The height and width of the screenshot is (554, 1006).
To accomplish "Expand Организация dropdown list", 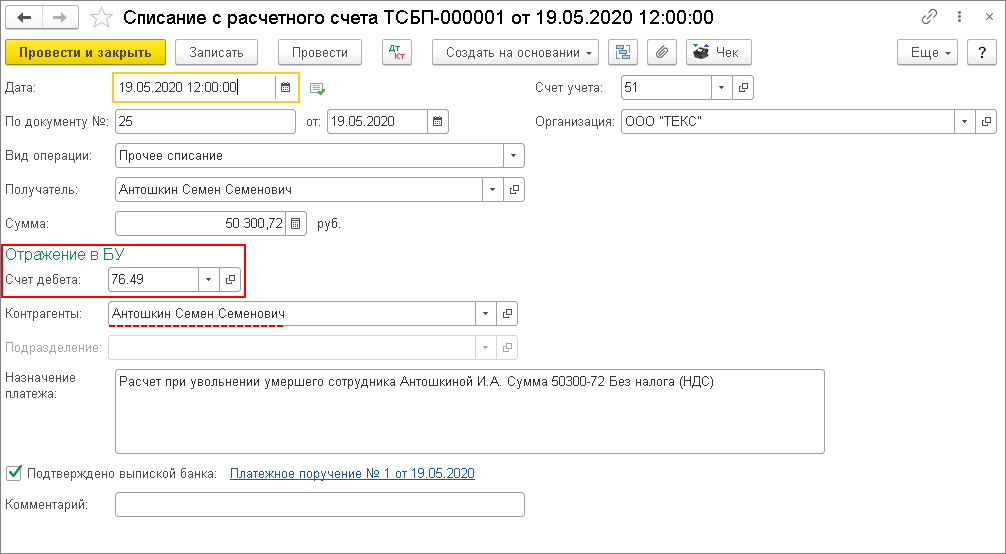I will pos(965,121).
